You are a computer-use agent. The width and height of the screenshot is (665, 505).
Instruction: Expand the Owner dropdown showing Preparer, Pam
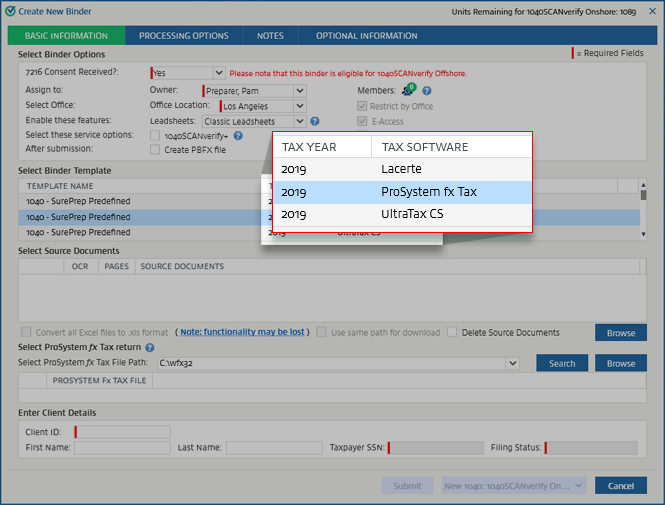pos(299,91)
